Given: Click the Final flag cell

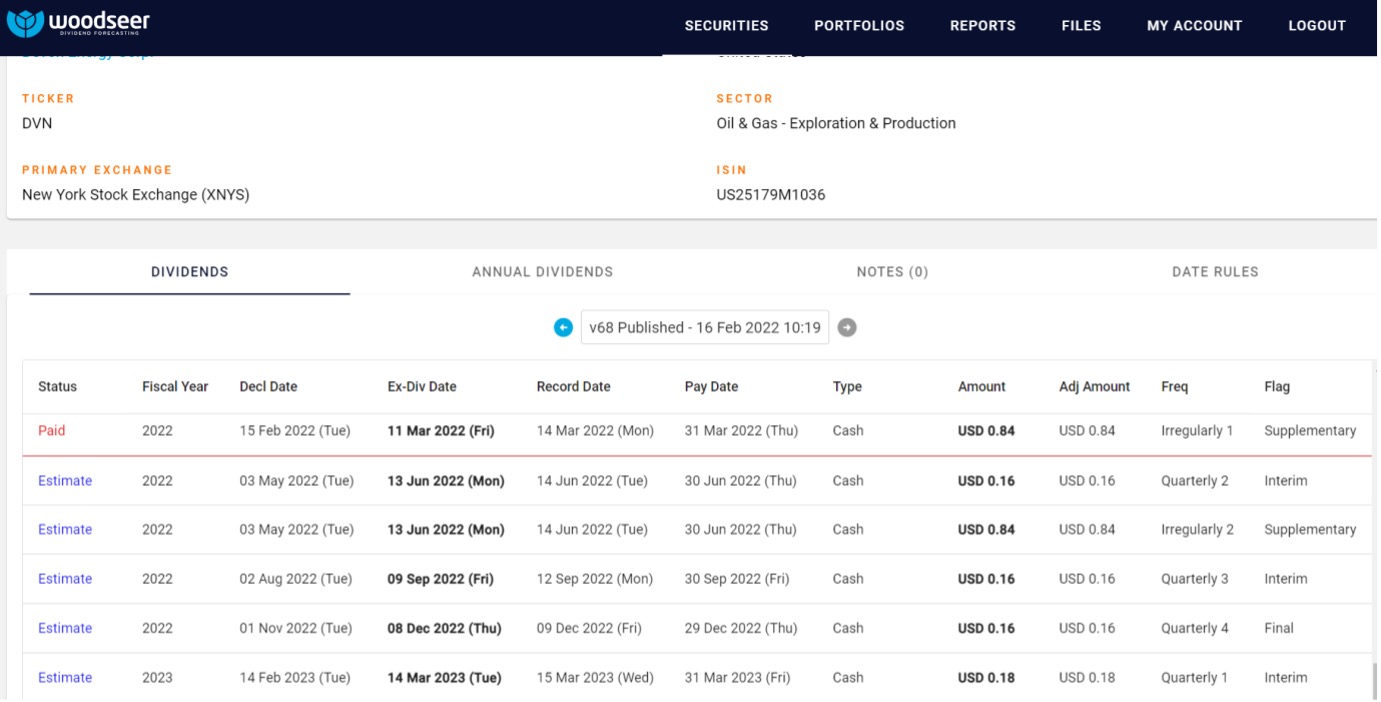Looking at the screenshot, I should coord(1279,628).
